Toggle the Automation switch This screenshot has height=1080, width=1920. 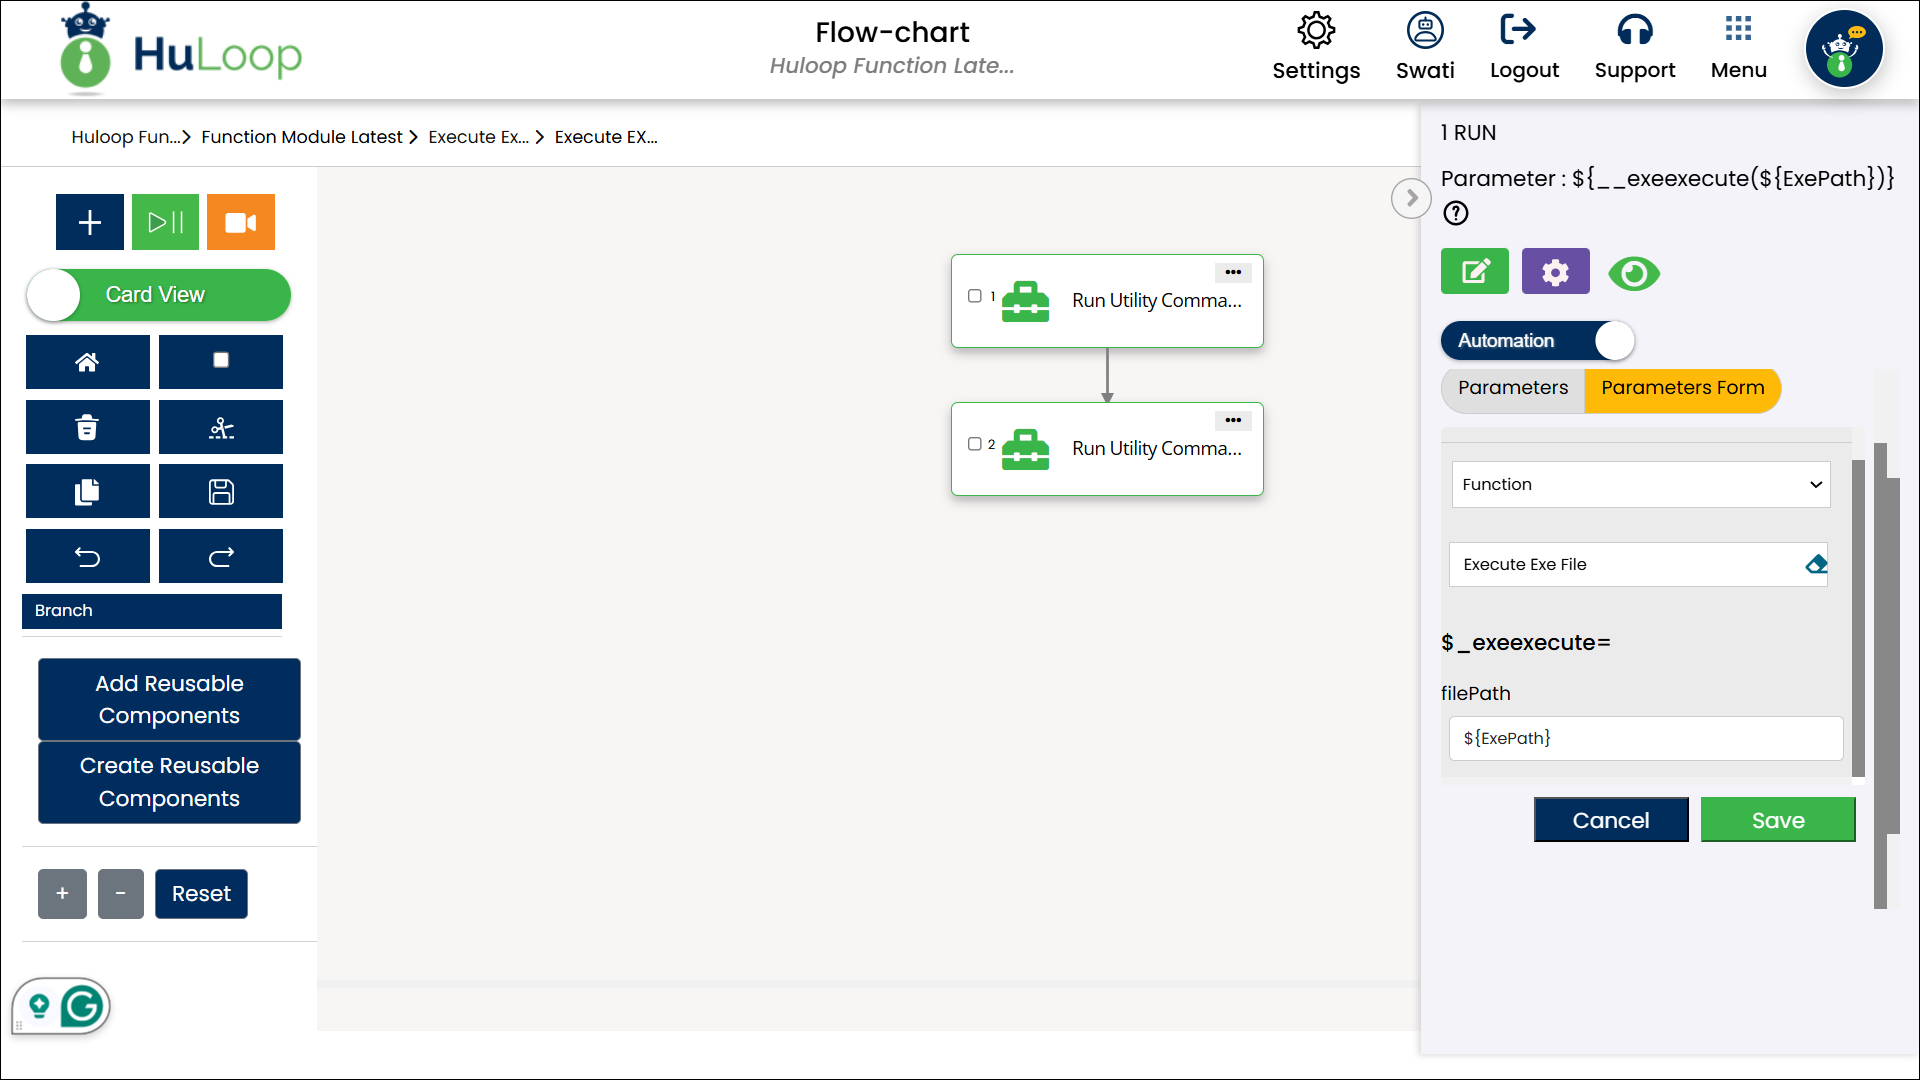(x=1537, y=341)
